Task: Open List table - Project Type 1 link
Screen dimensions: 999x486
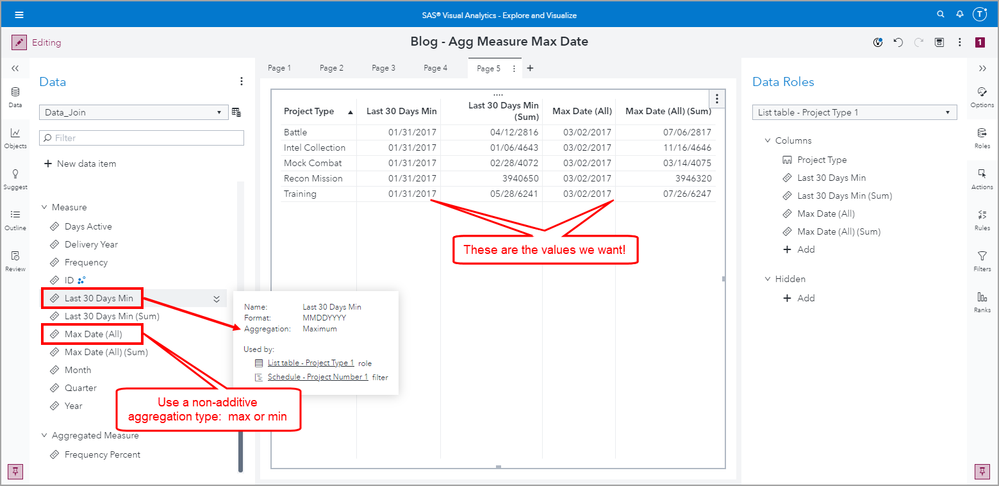Action: (x=311, y=363)
